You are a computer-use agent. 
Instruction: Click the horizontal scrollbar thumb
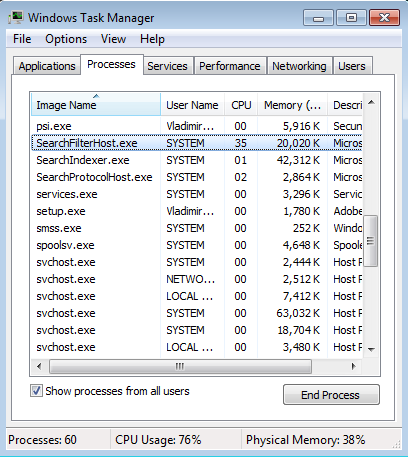point(180,366)
